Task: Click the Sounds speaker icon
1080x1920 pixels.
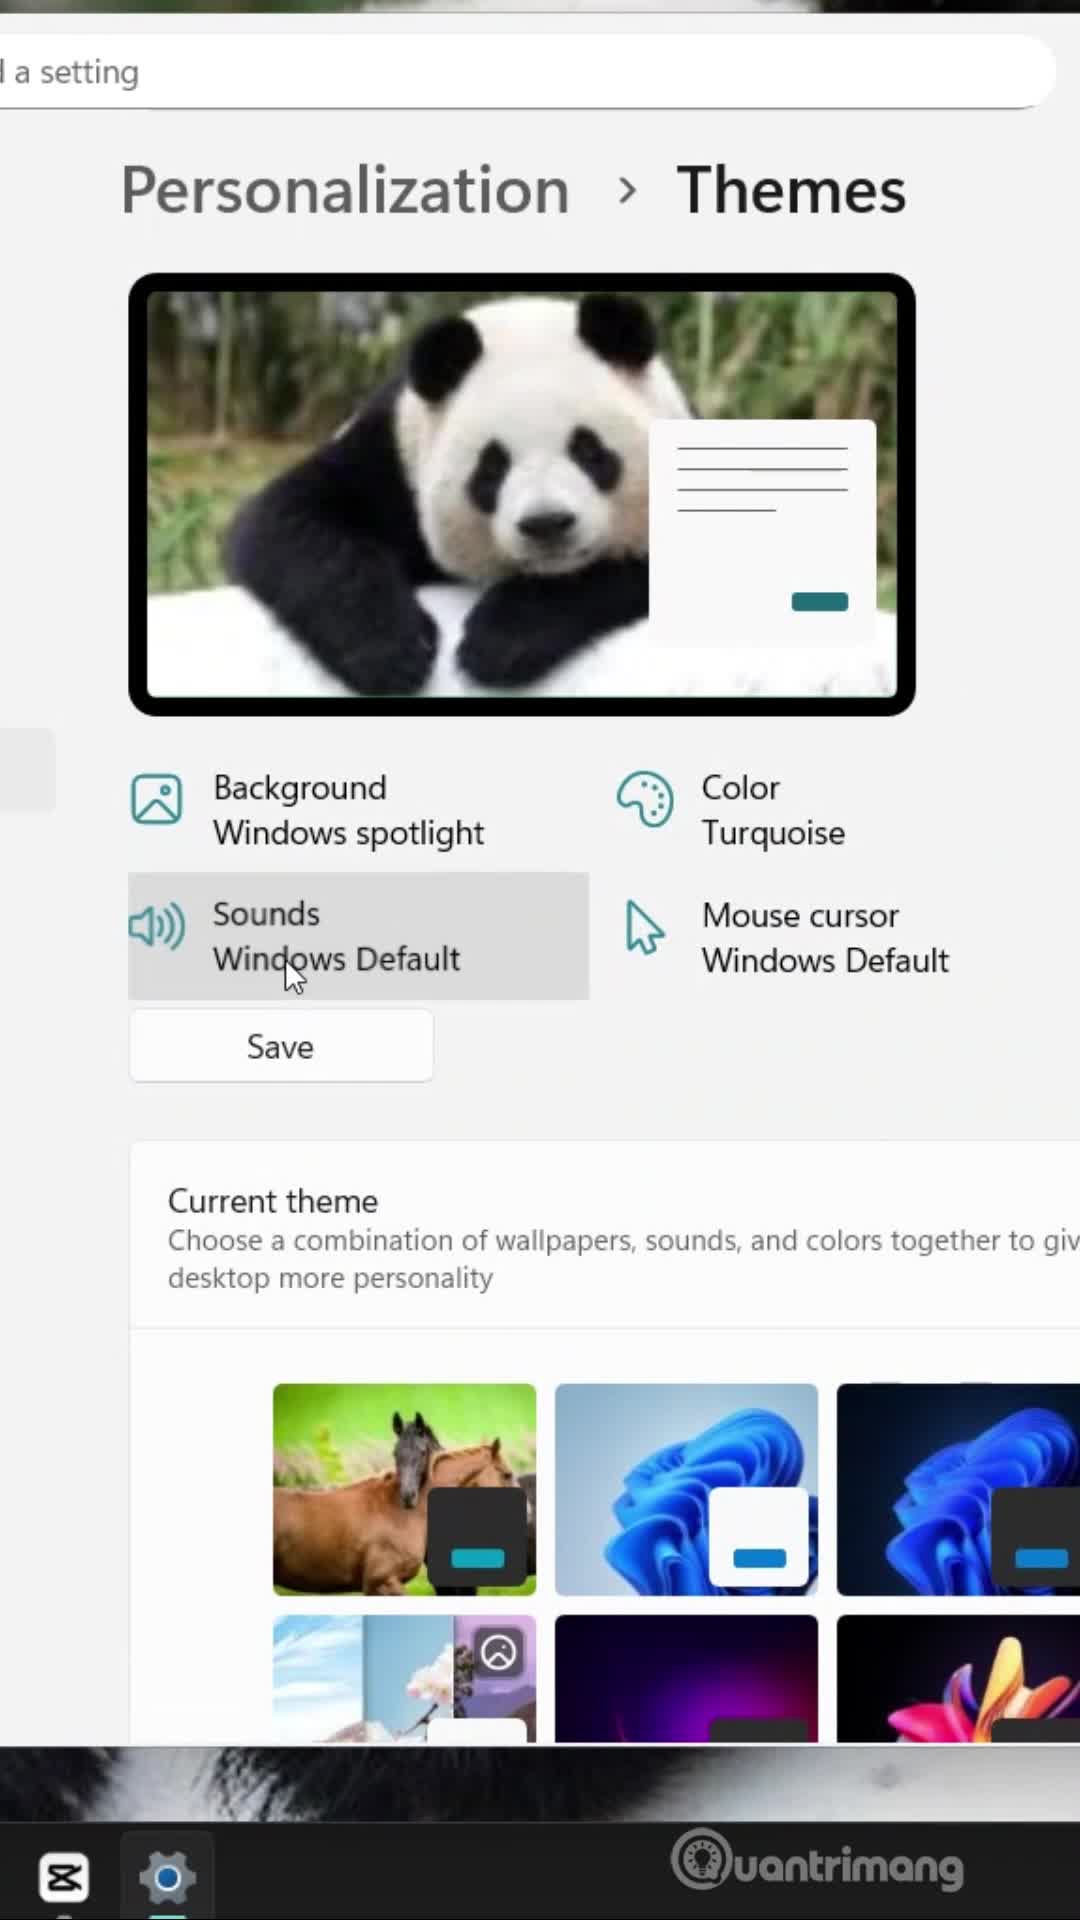Action: tap(157, 927)
